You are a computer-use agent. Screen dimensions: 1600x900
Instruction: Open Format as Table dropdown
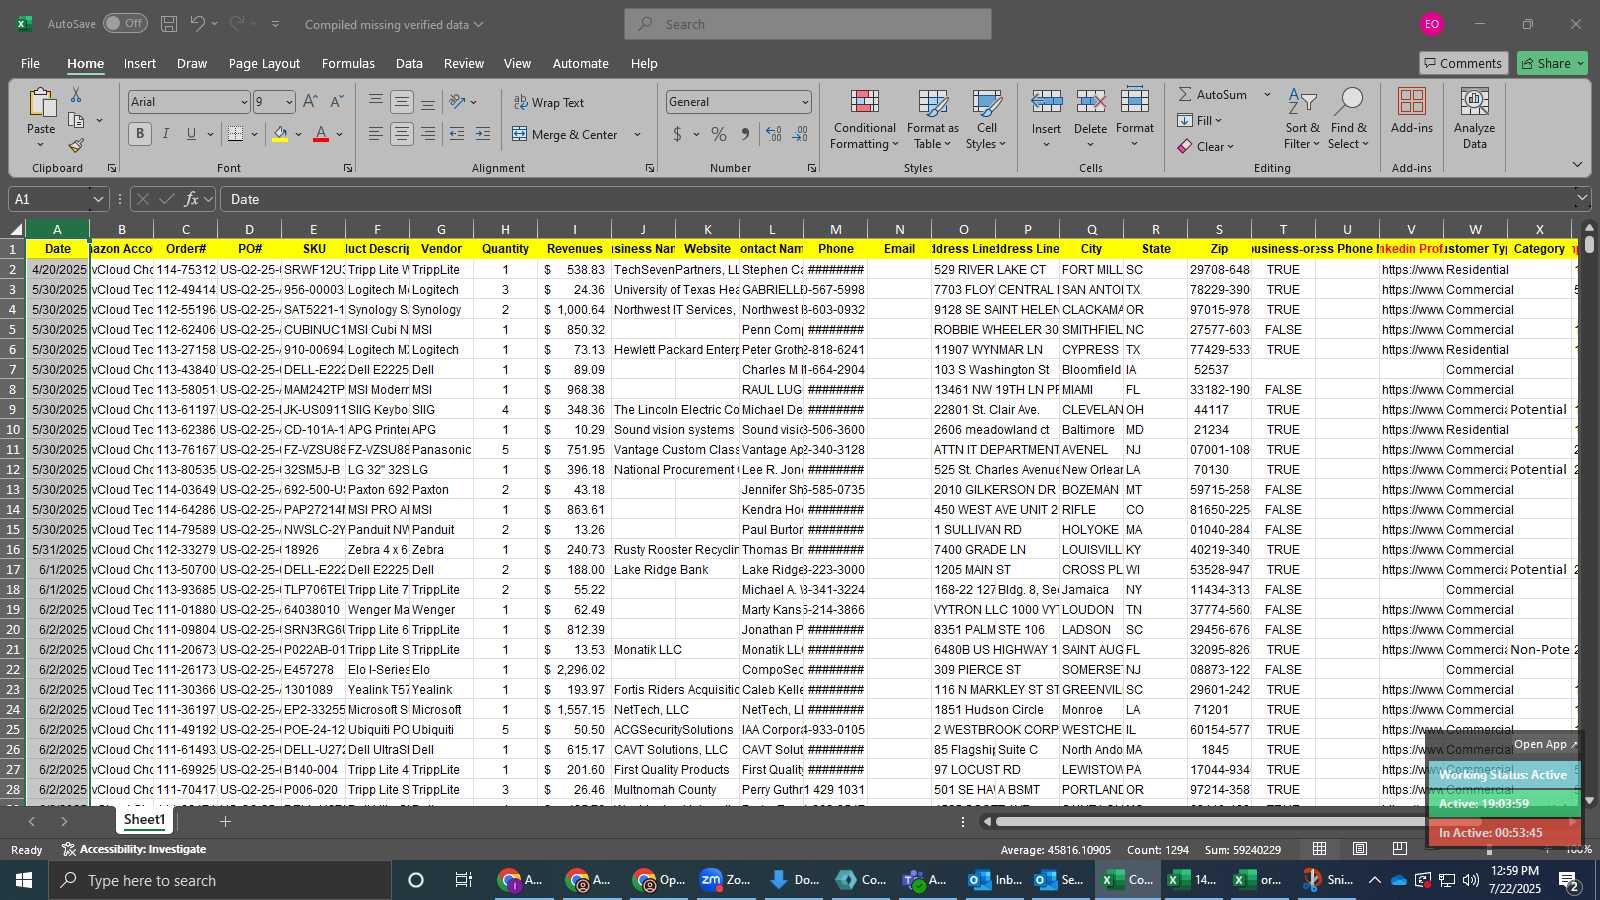932,118
